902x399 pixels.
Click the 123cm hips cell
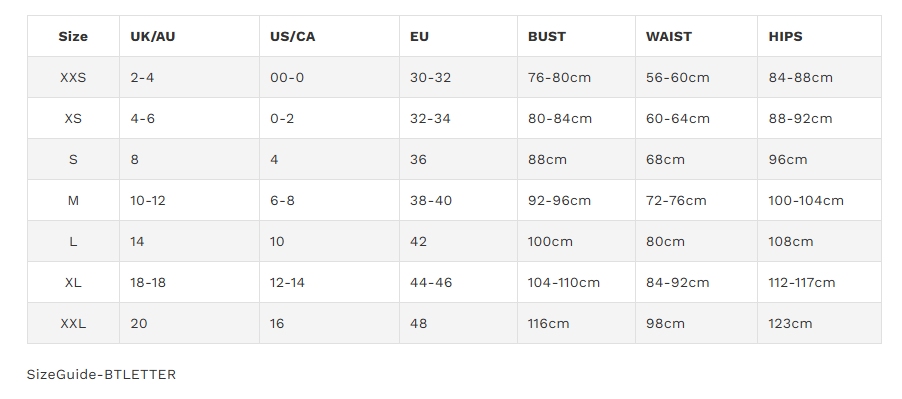790,324
